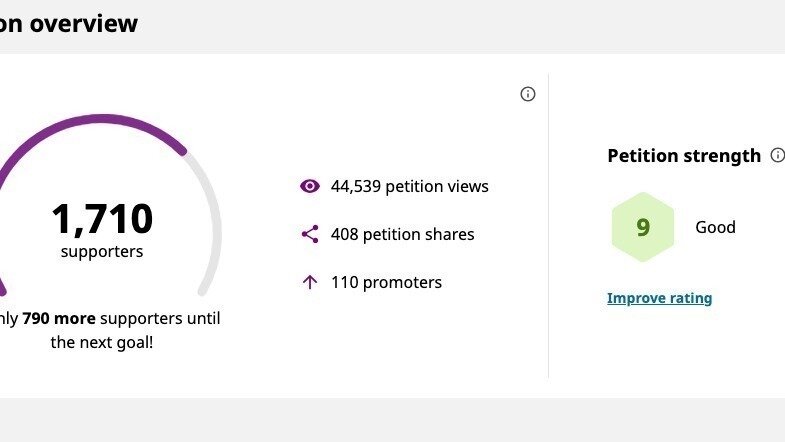Click the text 'the next goal!'
Image resolution: width=785 pixels, height=442 pixels.
click(102, 342)
